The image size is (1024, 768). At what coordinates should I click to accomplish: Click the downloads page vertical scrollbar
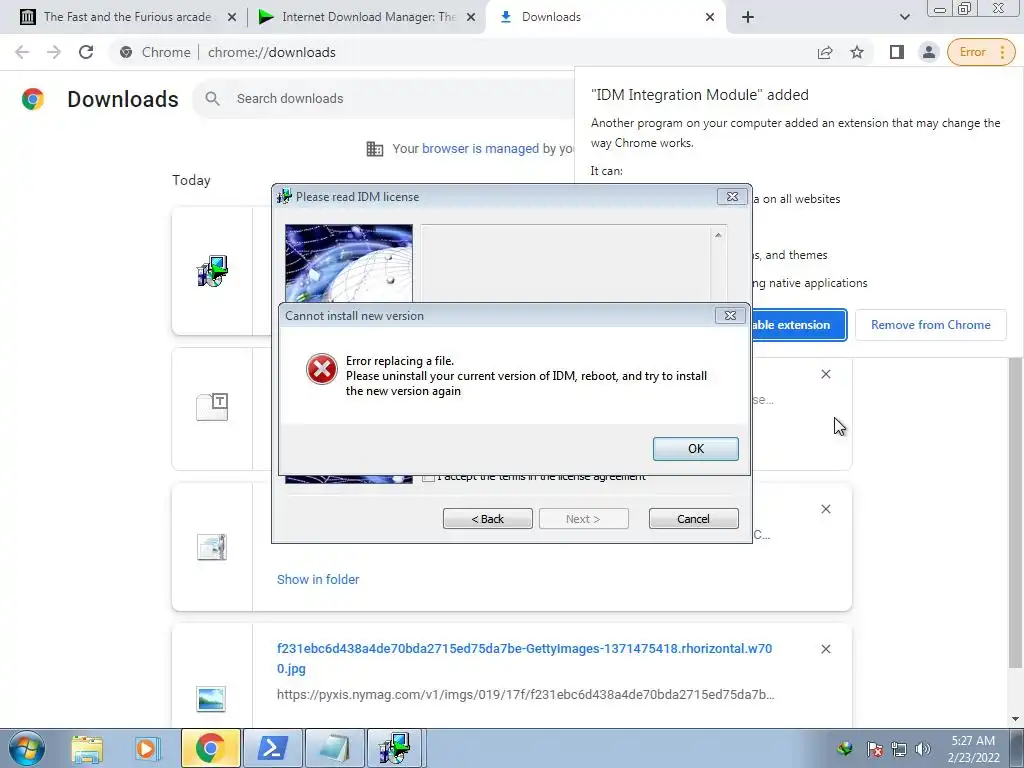tap(1014, 513)
